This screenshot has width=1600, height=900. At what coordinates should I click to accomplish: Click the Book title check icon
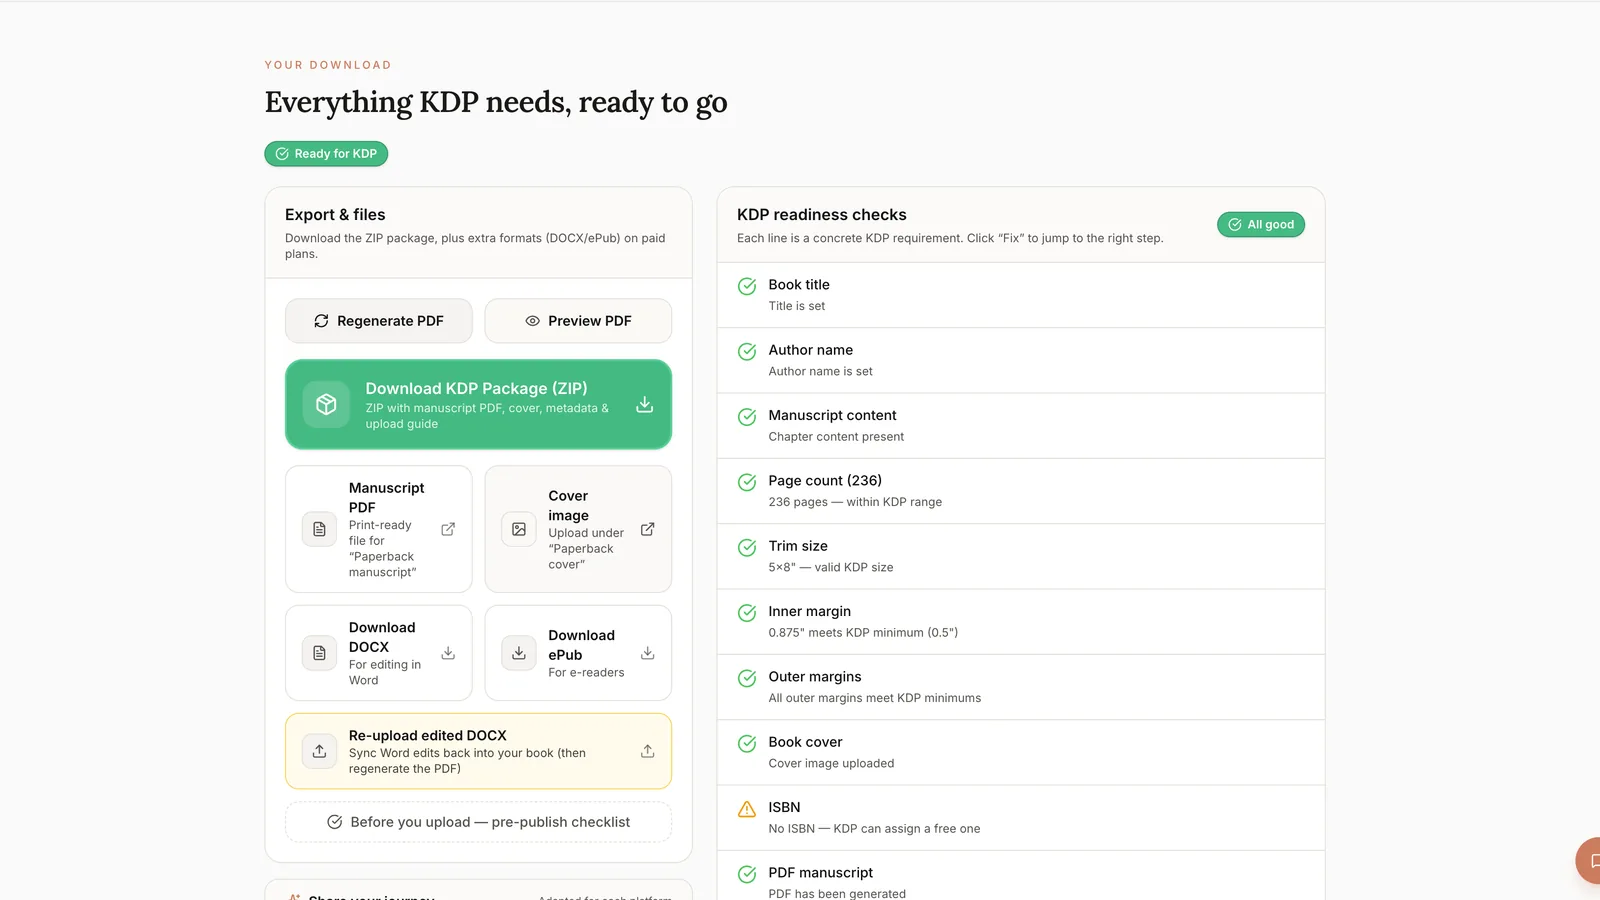point(747,287)
